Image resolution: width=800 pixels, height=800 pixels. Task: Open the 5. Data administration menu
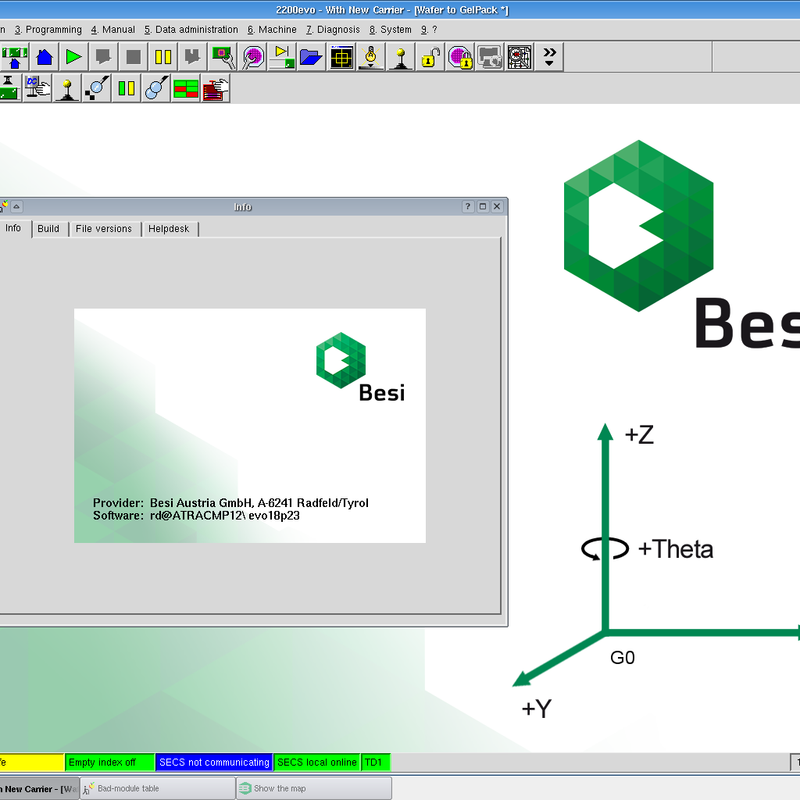[191, 30]
